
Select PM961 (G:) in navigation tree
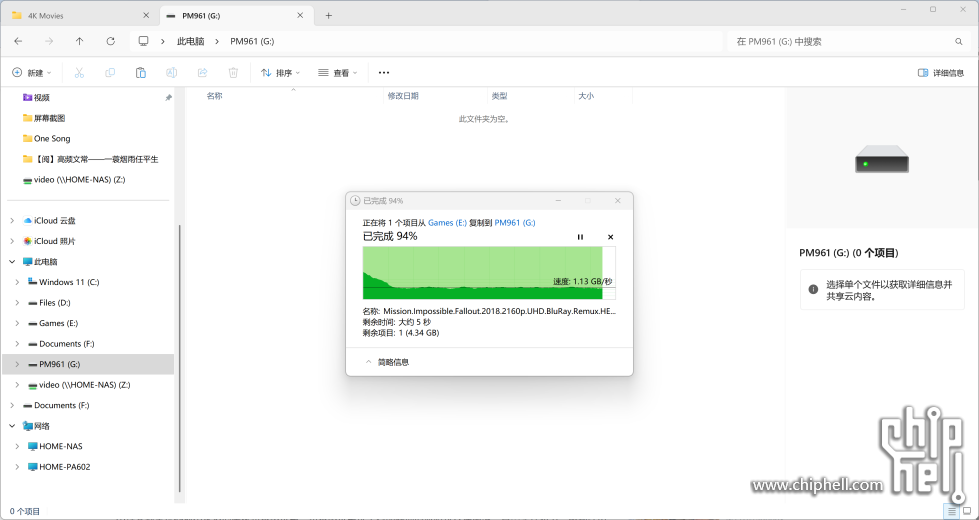[x=90, y=364]
